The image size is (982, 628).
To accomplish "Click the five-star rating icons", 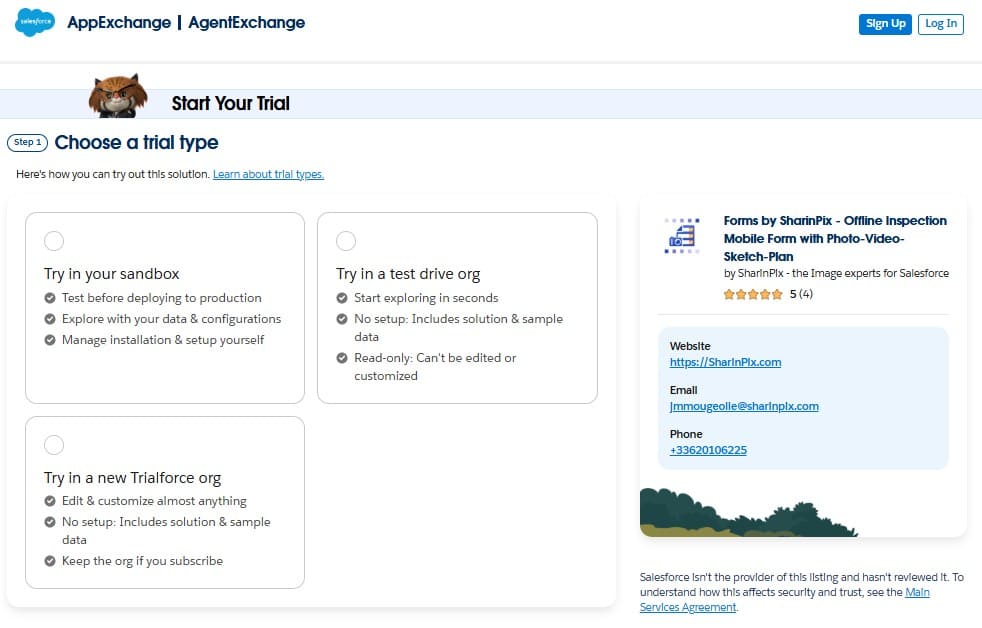I will click(x=753, y=294).
